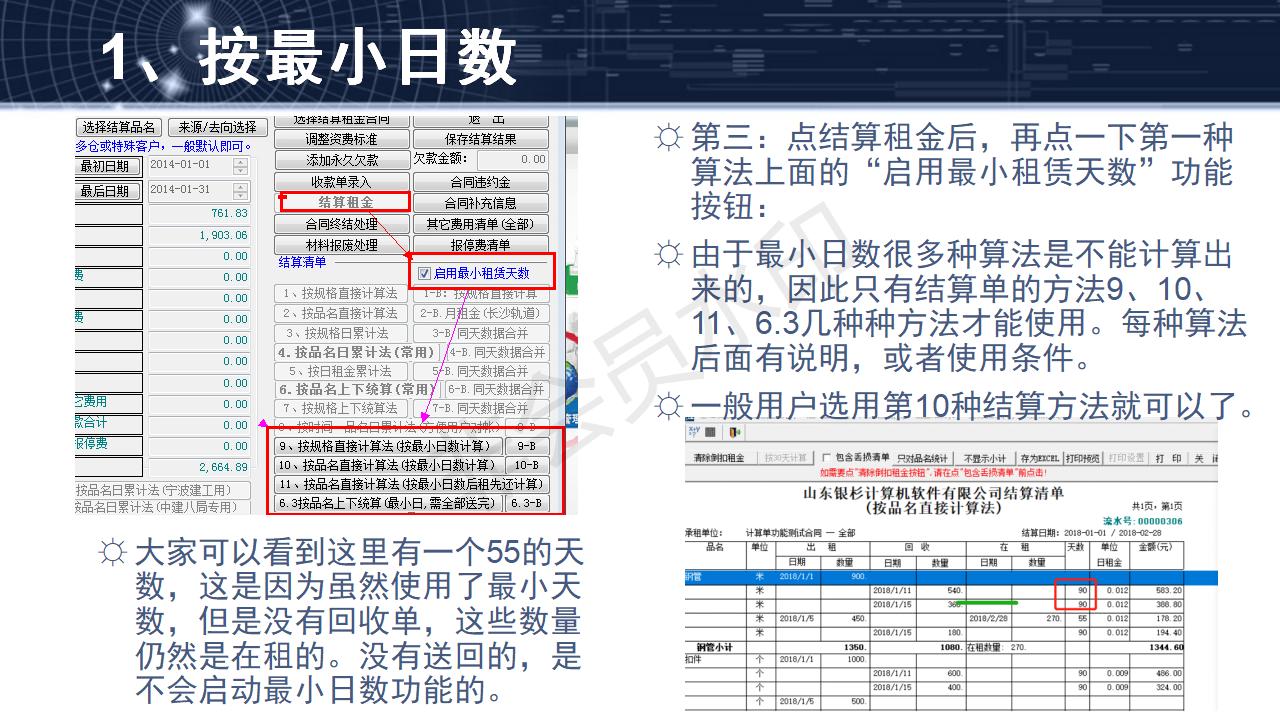The height and width of the screenshot is (720, 1280).
Task: Click the 保存结算结果 button
Action: (x=481, y=138)
